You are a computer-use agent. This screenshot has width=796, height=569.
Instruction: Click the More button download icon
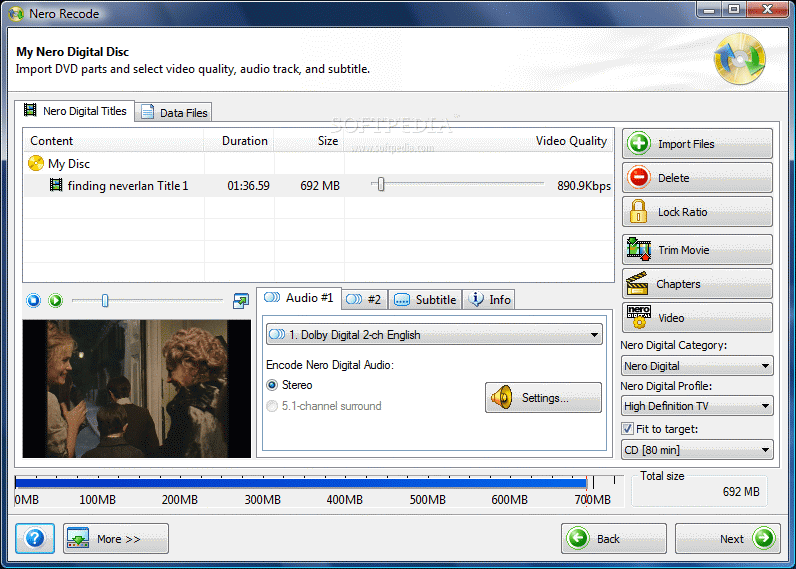click(78, 538)
